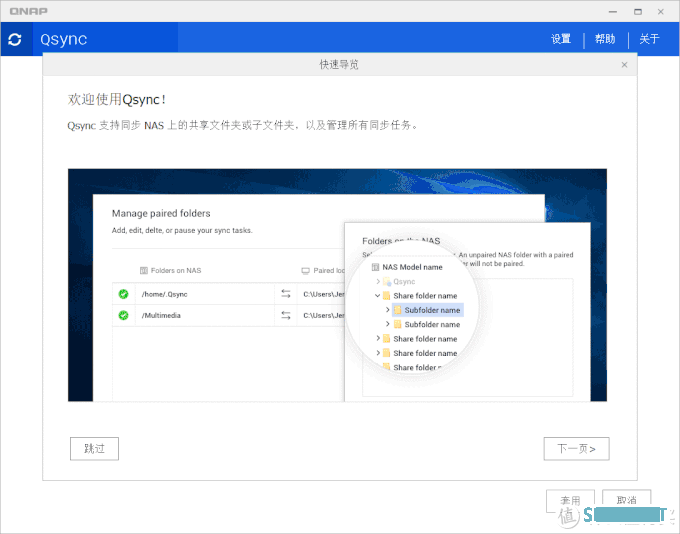Click the 欢迎使用Qsync! heading
680x534 pixels.
[x=116, y=99]
